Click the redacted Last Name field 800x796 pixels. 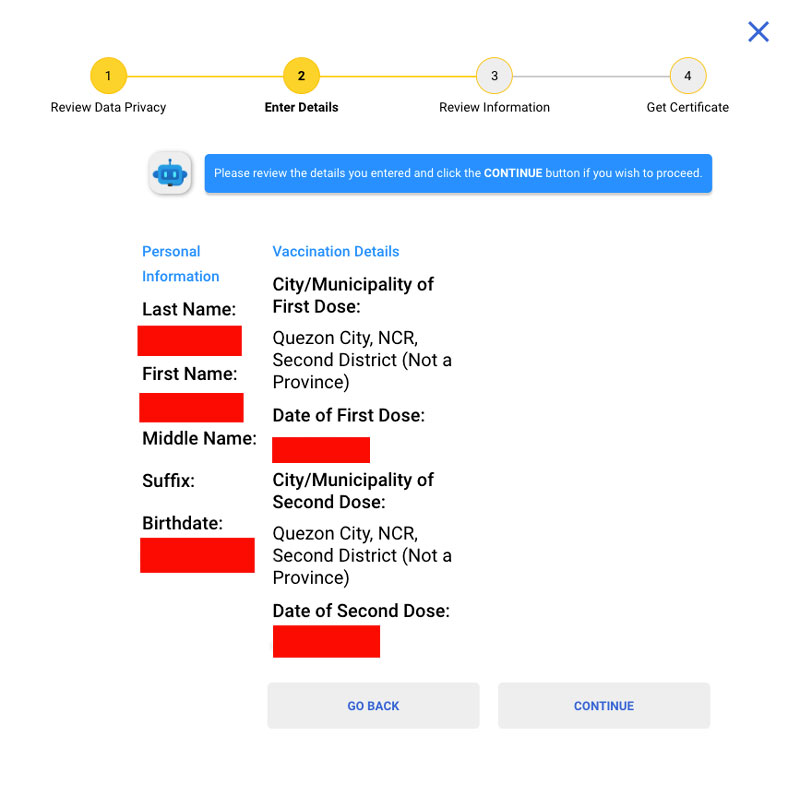pyautogui.click(x=190, y=340)
